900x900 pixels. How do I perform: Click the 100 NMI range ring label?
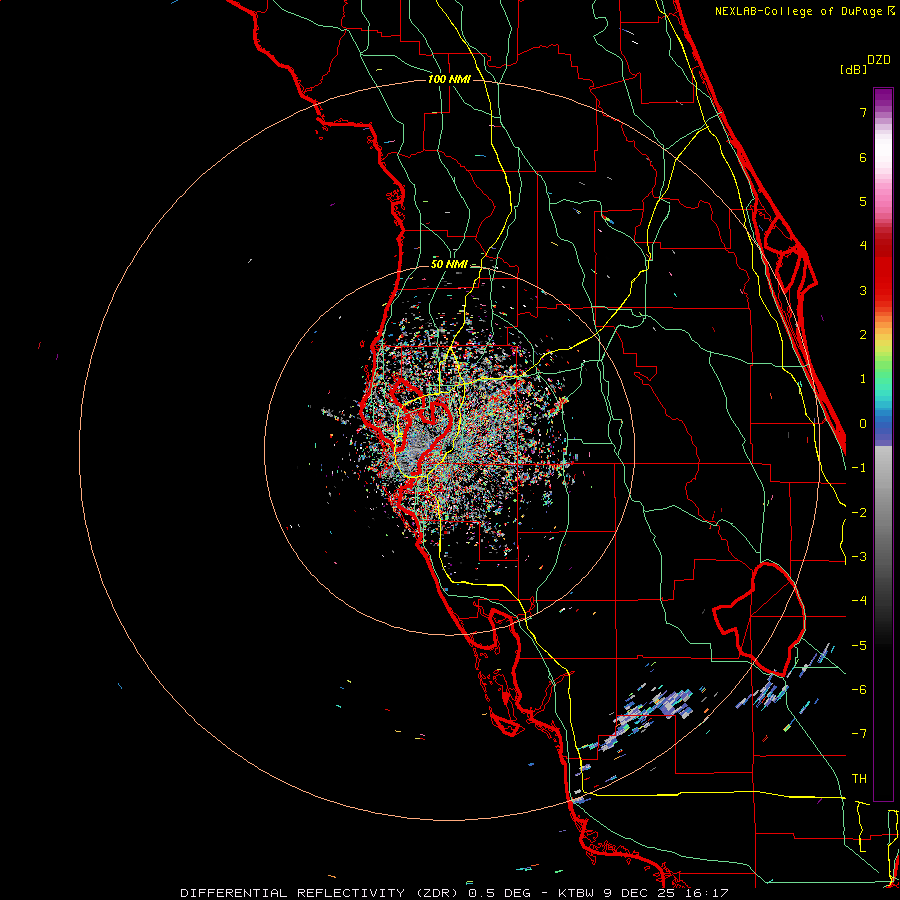click(x=449, y=79)
